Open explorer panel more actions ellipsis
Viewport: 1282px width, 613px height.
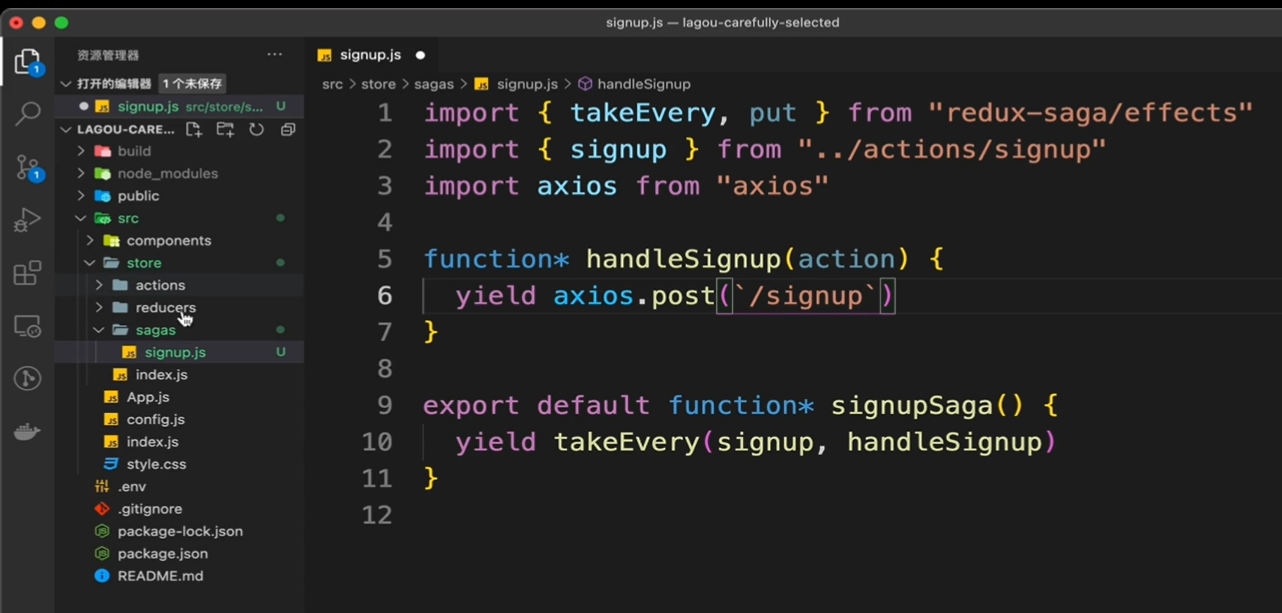[275, 55]
